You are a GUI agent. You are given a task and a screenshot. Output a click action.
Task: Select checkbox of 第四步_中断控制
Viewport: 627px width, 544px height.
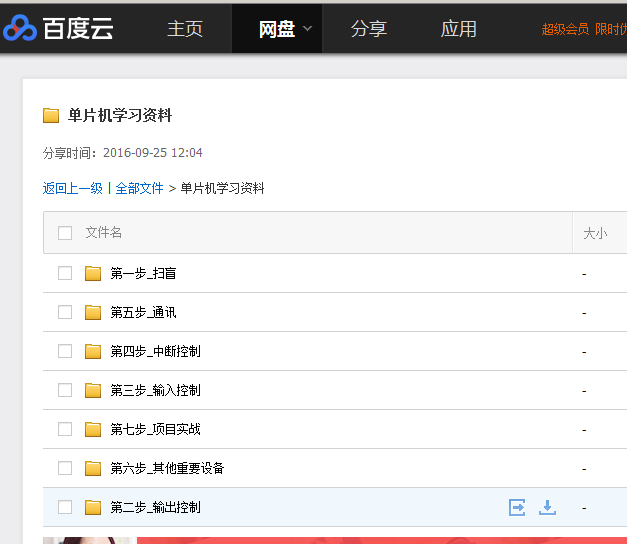[x=65, y=352]
